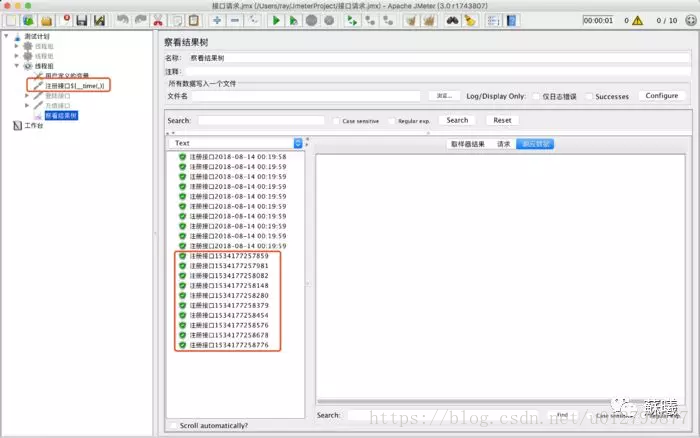The height and width of the screenshot is (438, 700).
Task: Click the binoculars Search icon
Action: click(452, 21)
